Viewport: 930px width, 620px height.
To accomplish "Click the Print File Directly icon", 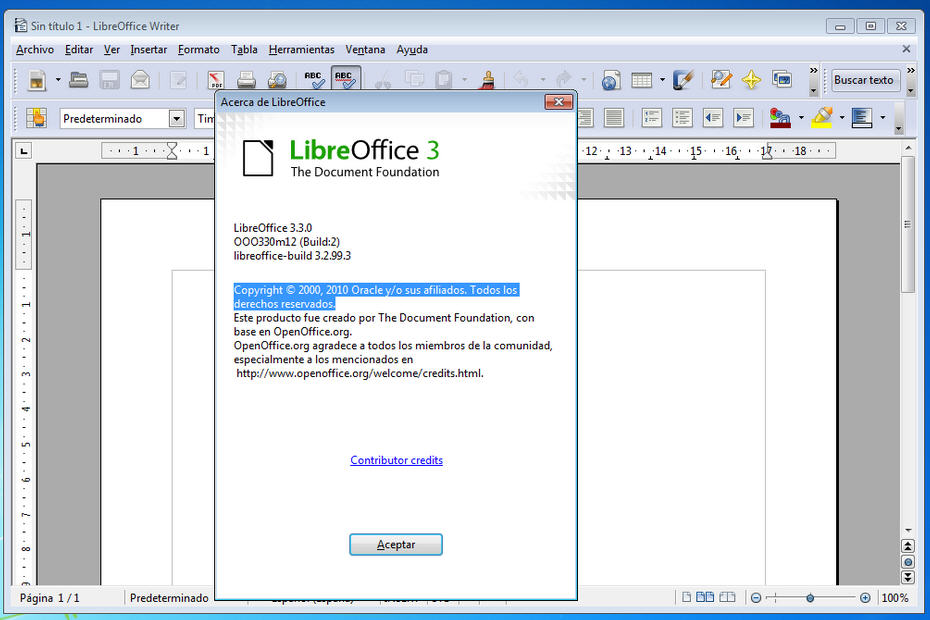I will (246, 80).
